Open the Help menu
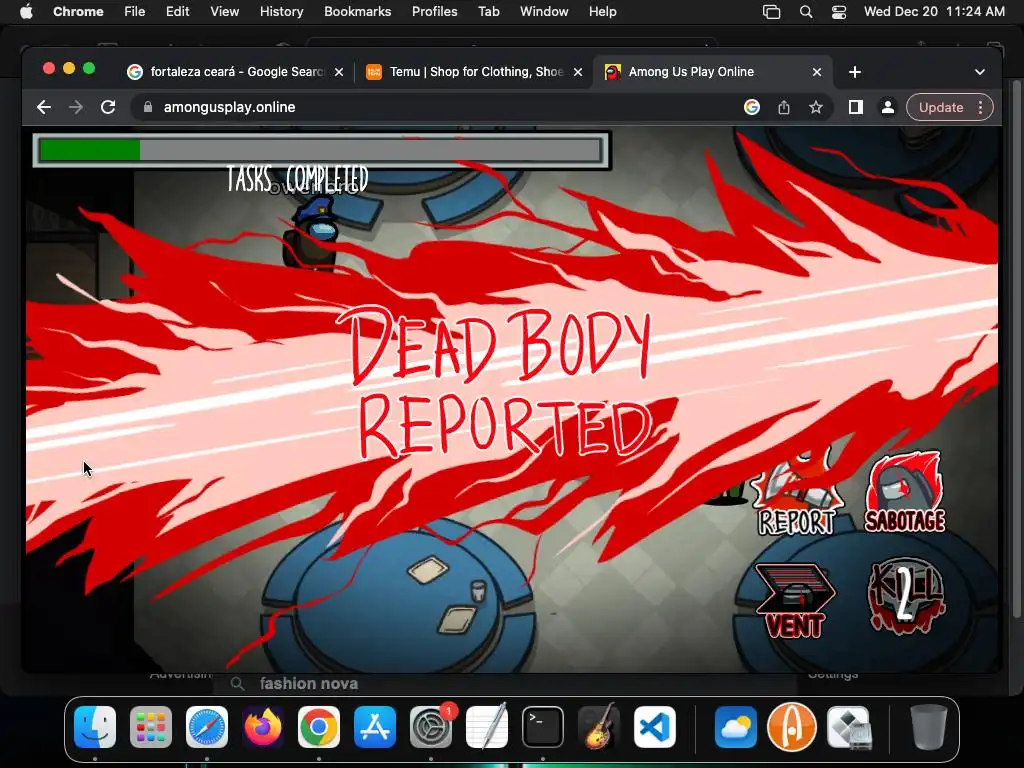Image resolution: width=1024 pixels, height=768 pixels. tap(602, 11)
